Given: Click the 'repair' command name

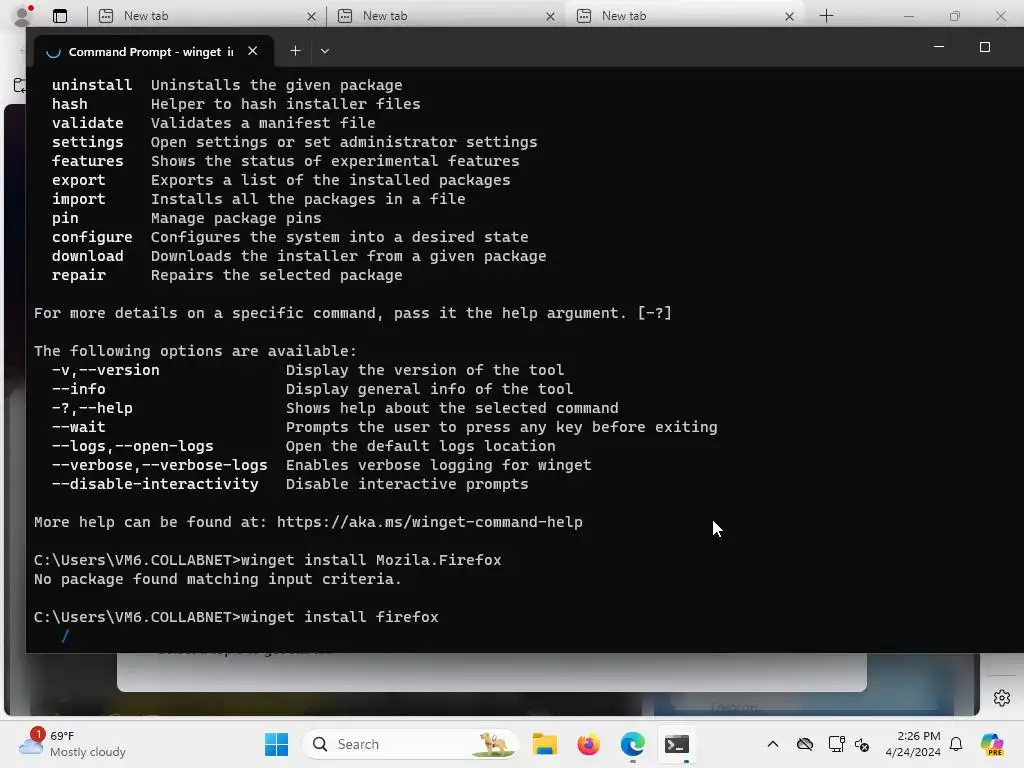Looking at the screenshot, I should (78, 275).
